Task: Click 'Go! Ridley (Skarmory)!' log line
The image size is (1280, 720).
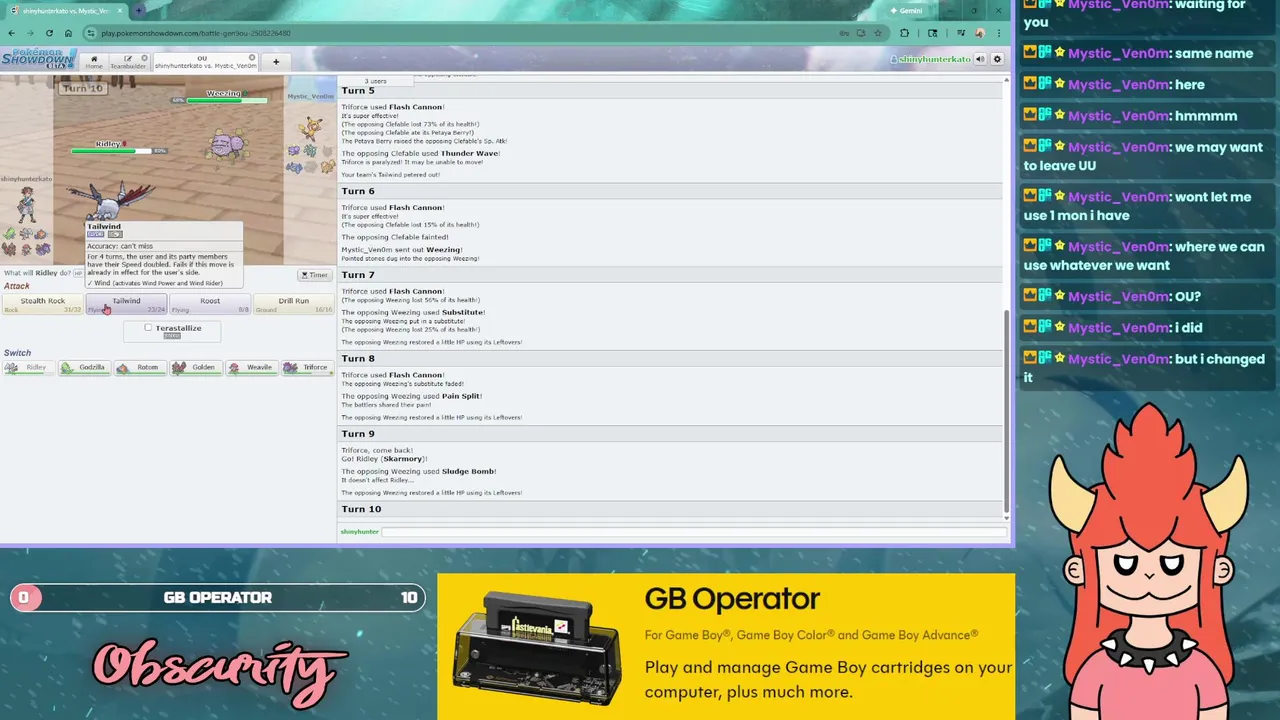Action: 384,459
